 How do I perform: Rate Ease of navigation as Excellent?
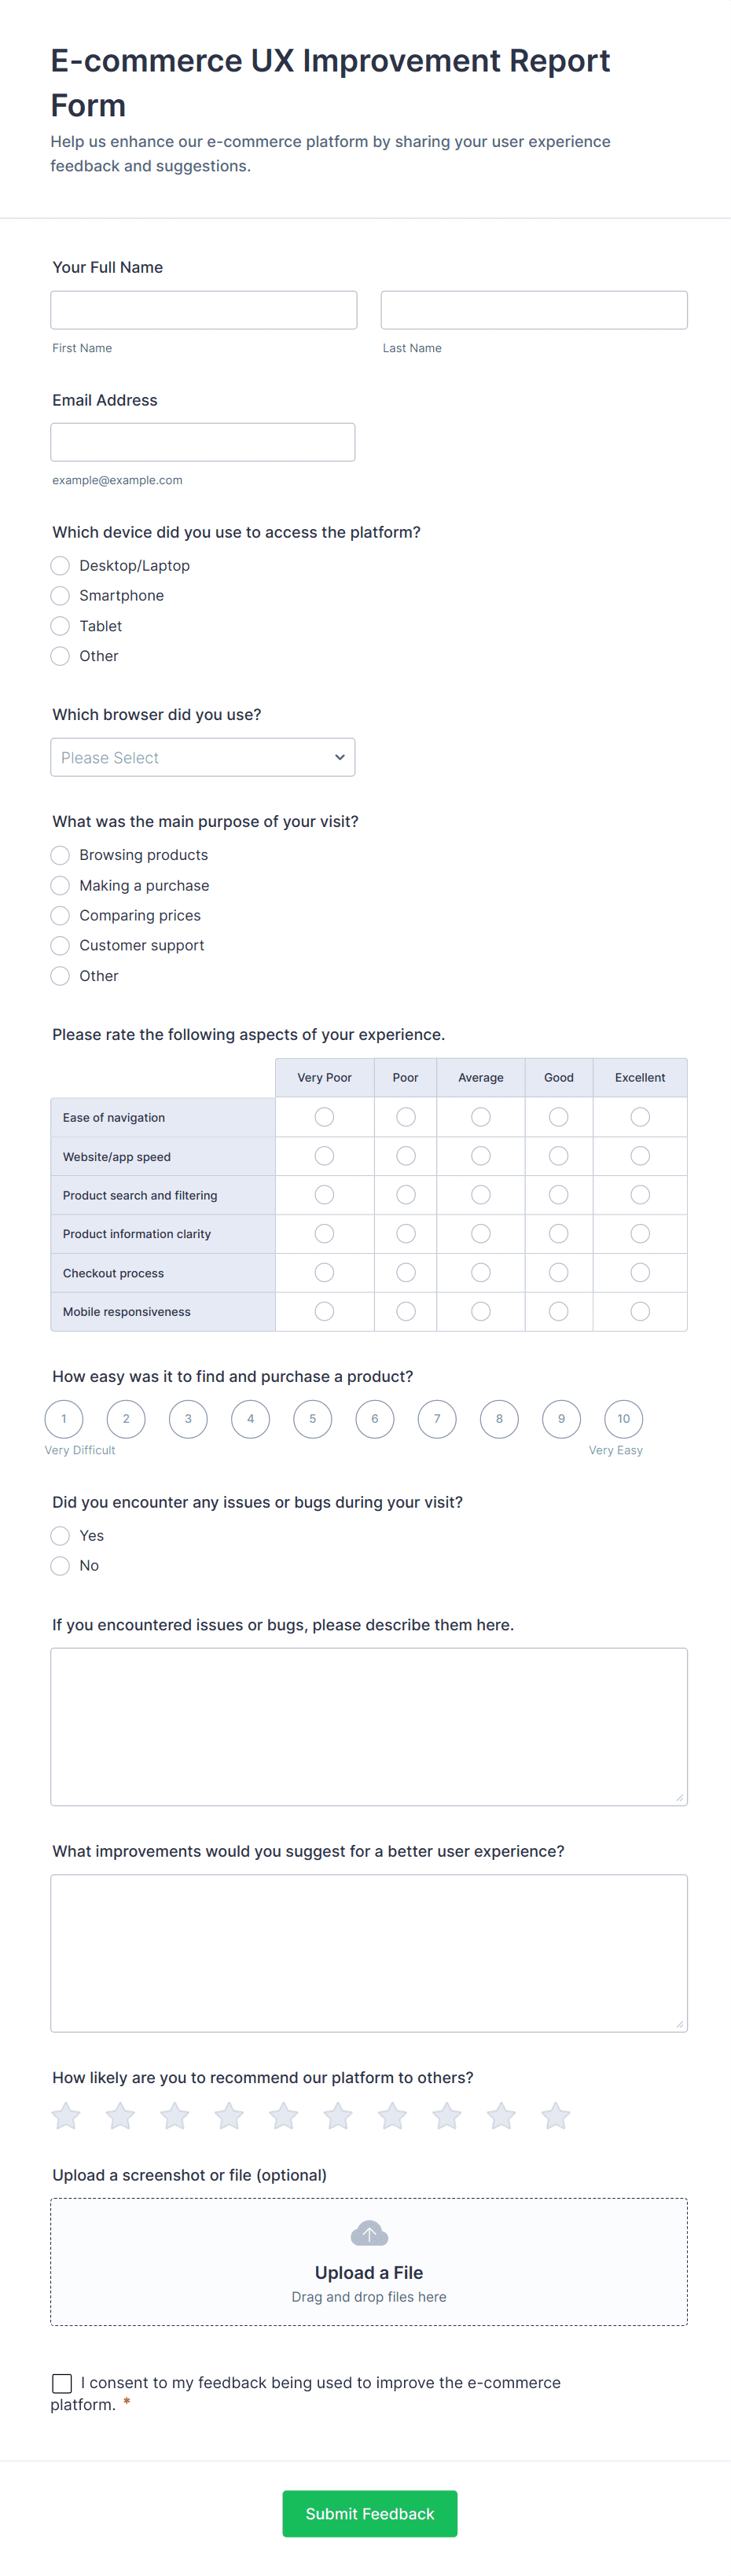pyautogui.click(x=640, y=1117)
